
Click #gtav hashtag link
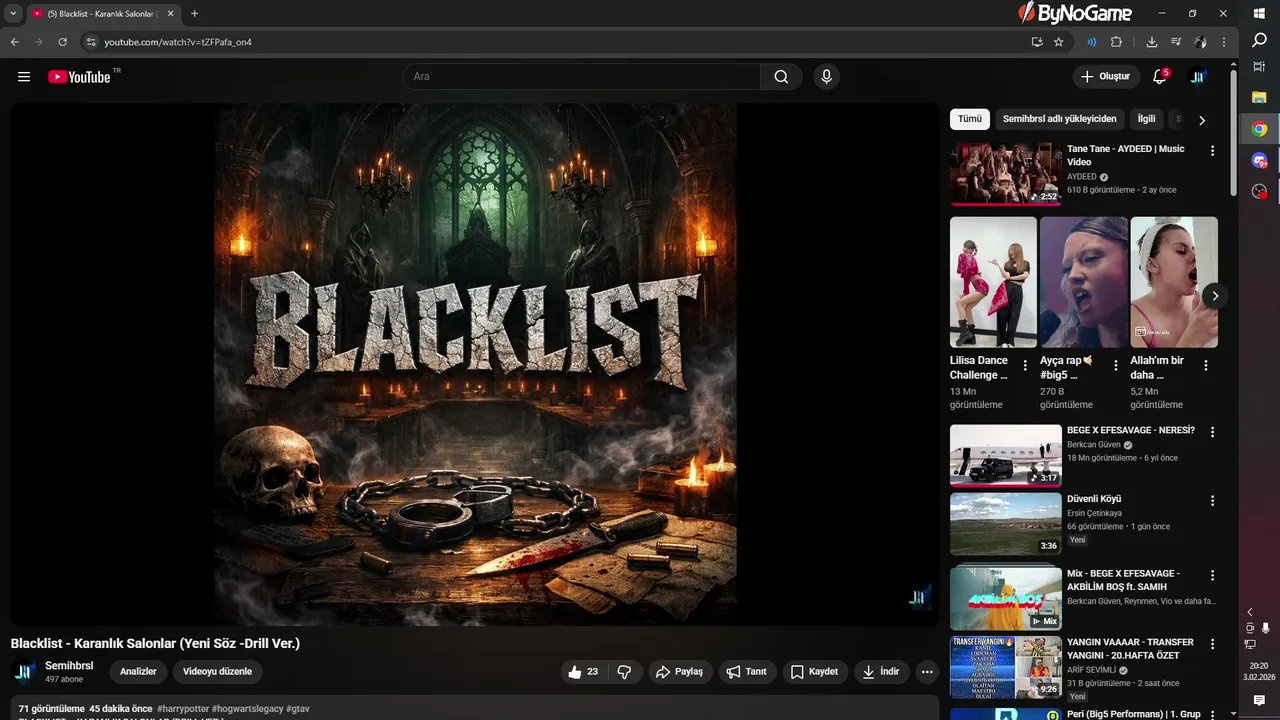(298, 709)
